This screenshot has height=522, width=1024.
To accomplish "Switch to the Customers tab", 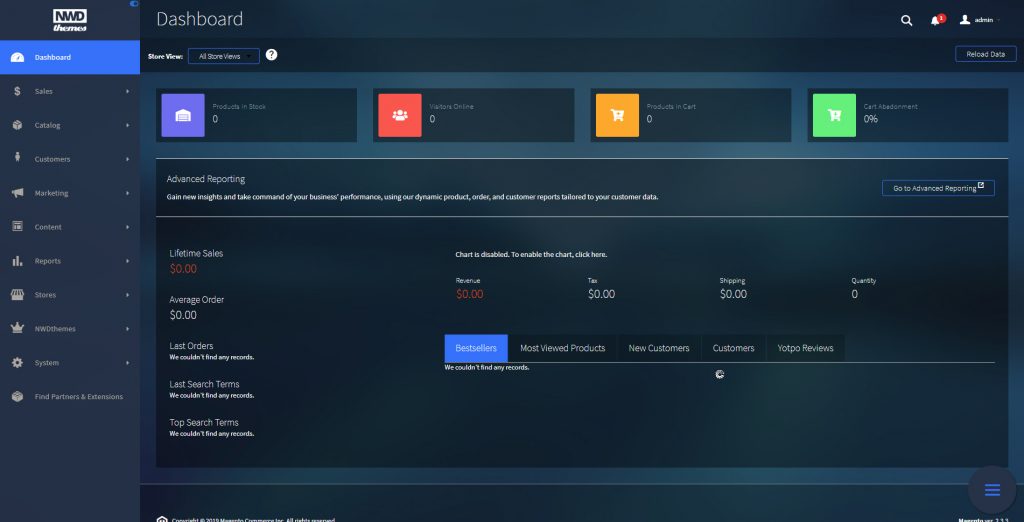I will 733,348.
